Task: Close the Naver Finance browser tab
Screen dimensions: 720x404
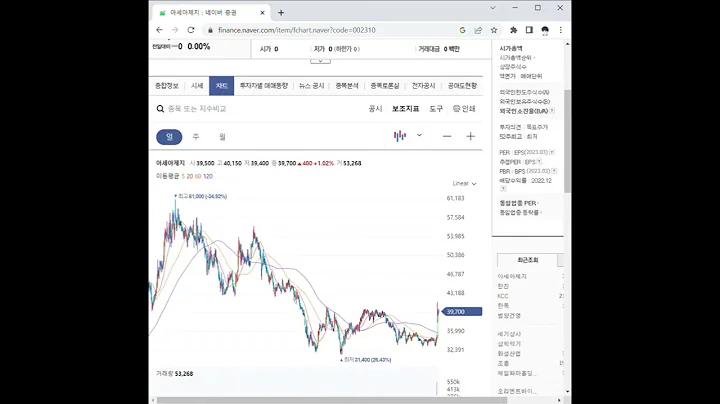Action: [x=262, y=13]
